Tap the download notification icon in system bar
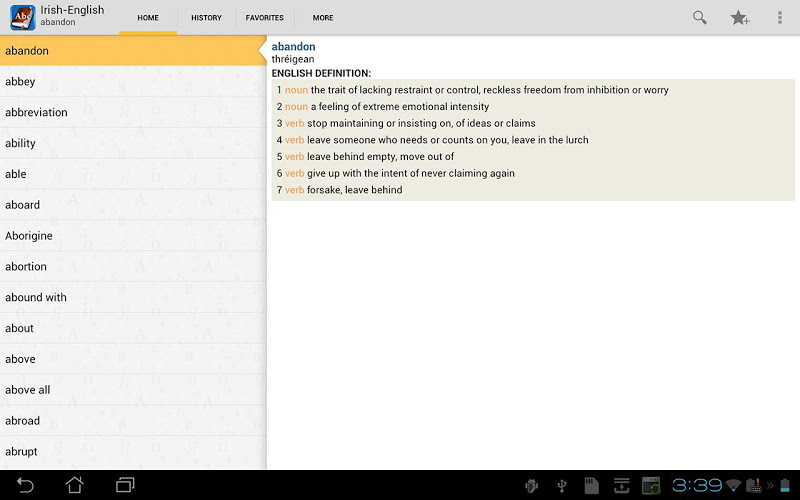The height and width of the screenshot is (500, 800). [x=621, y=486]
